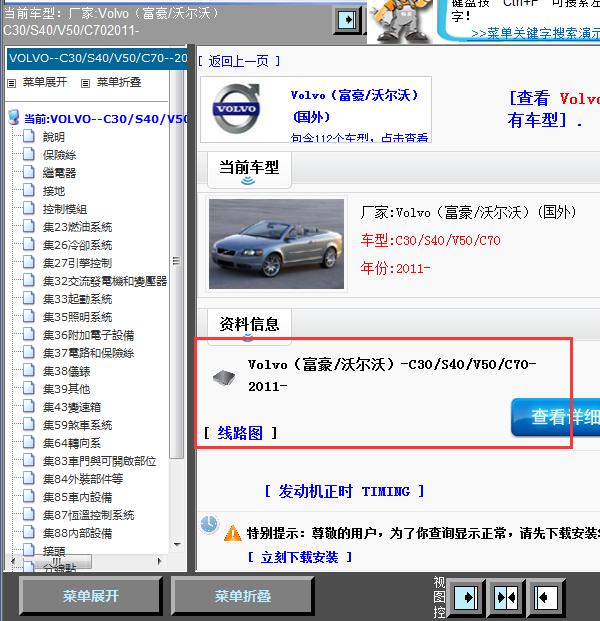This screenshot has width=600, height=621.
Task: Click the page icon beside 接地
Action: (29, 190)
